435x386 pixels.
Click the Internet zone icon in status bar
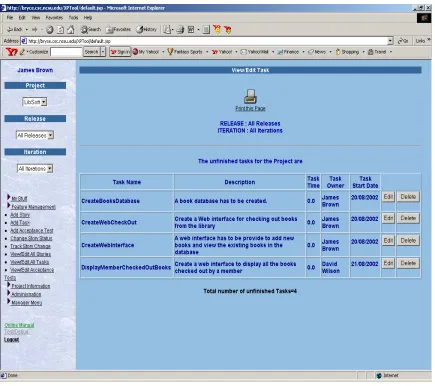click(379, 376)
